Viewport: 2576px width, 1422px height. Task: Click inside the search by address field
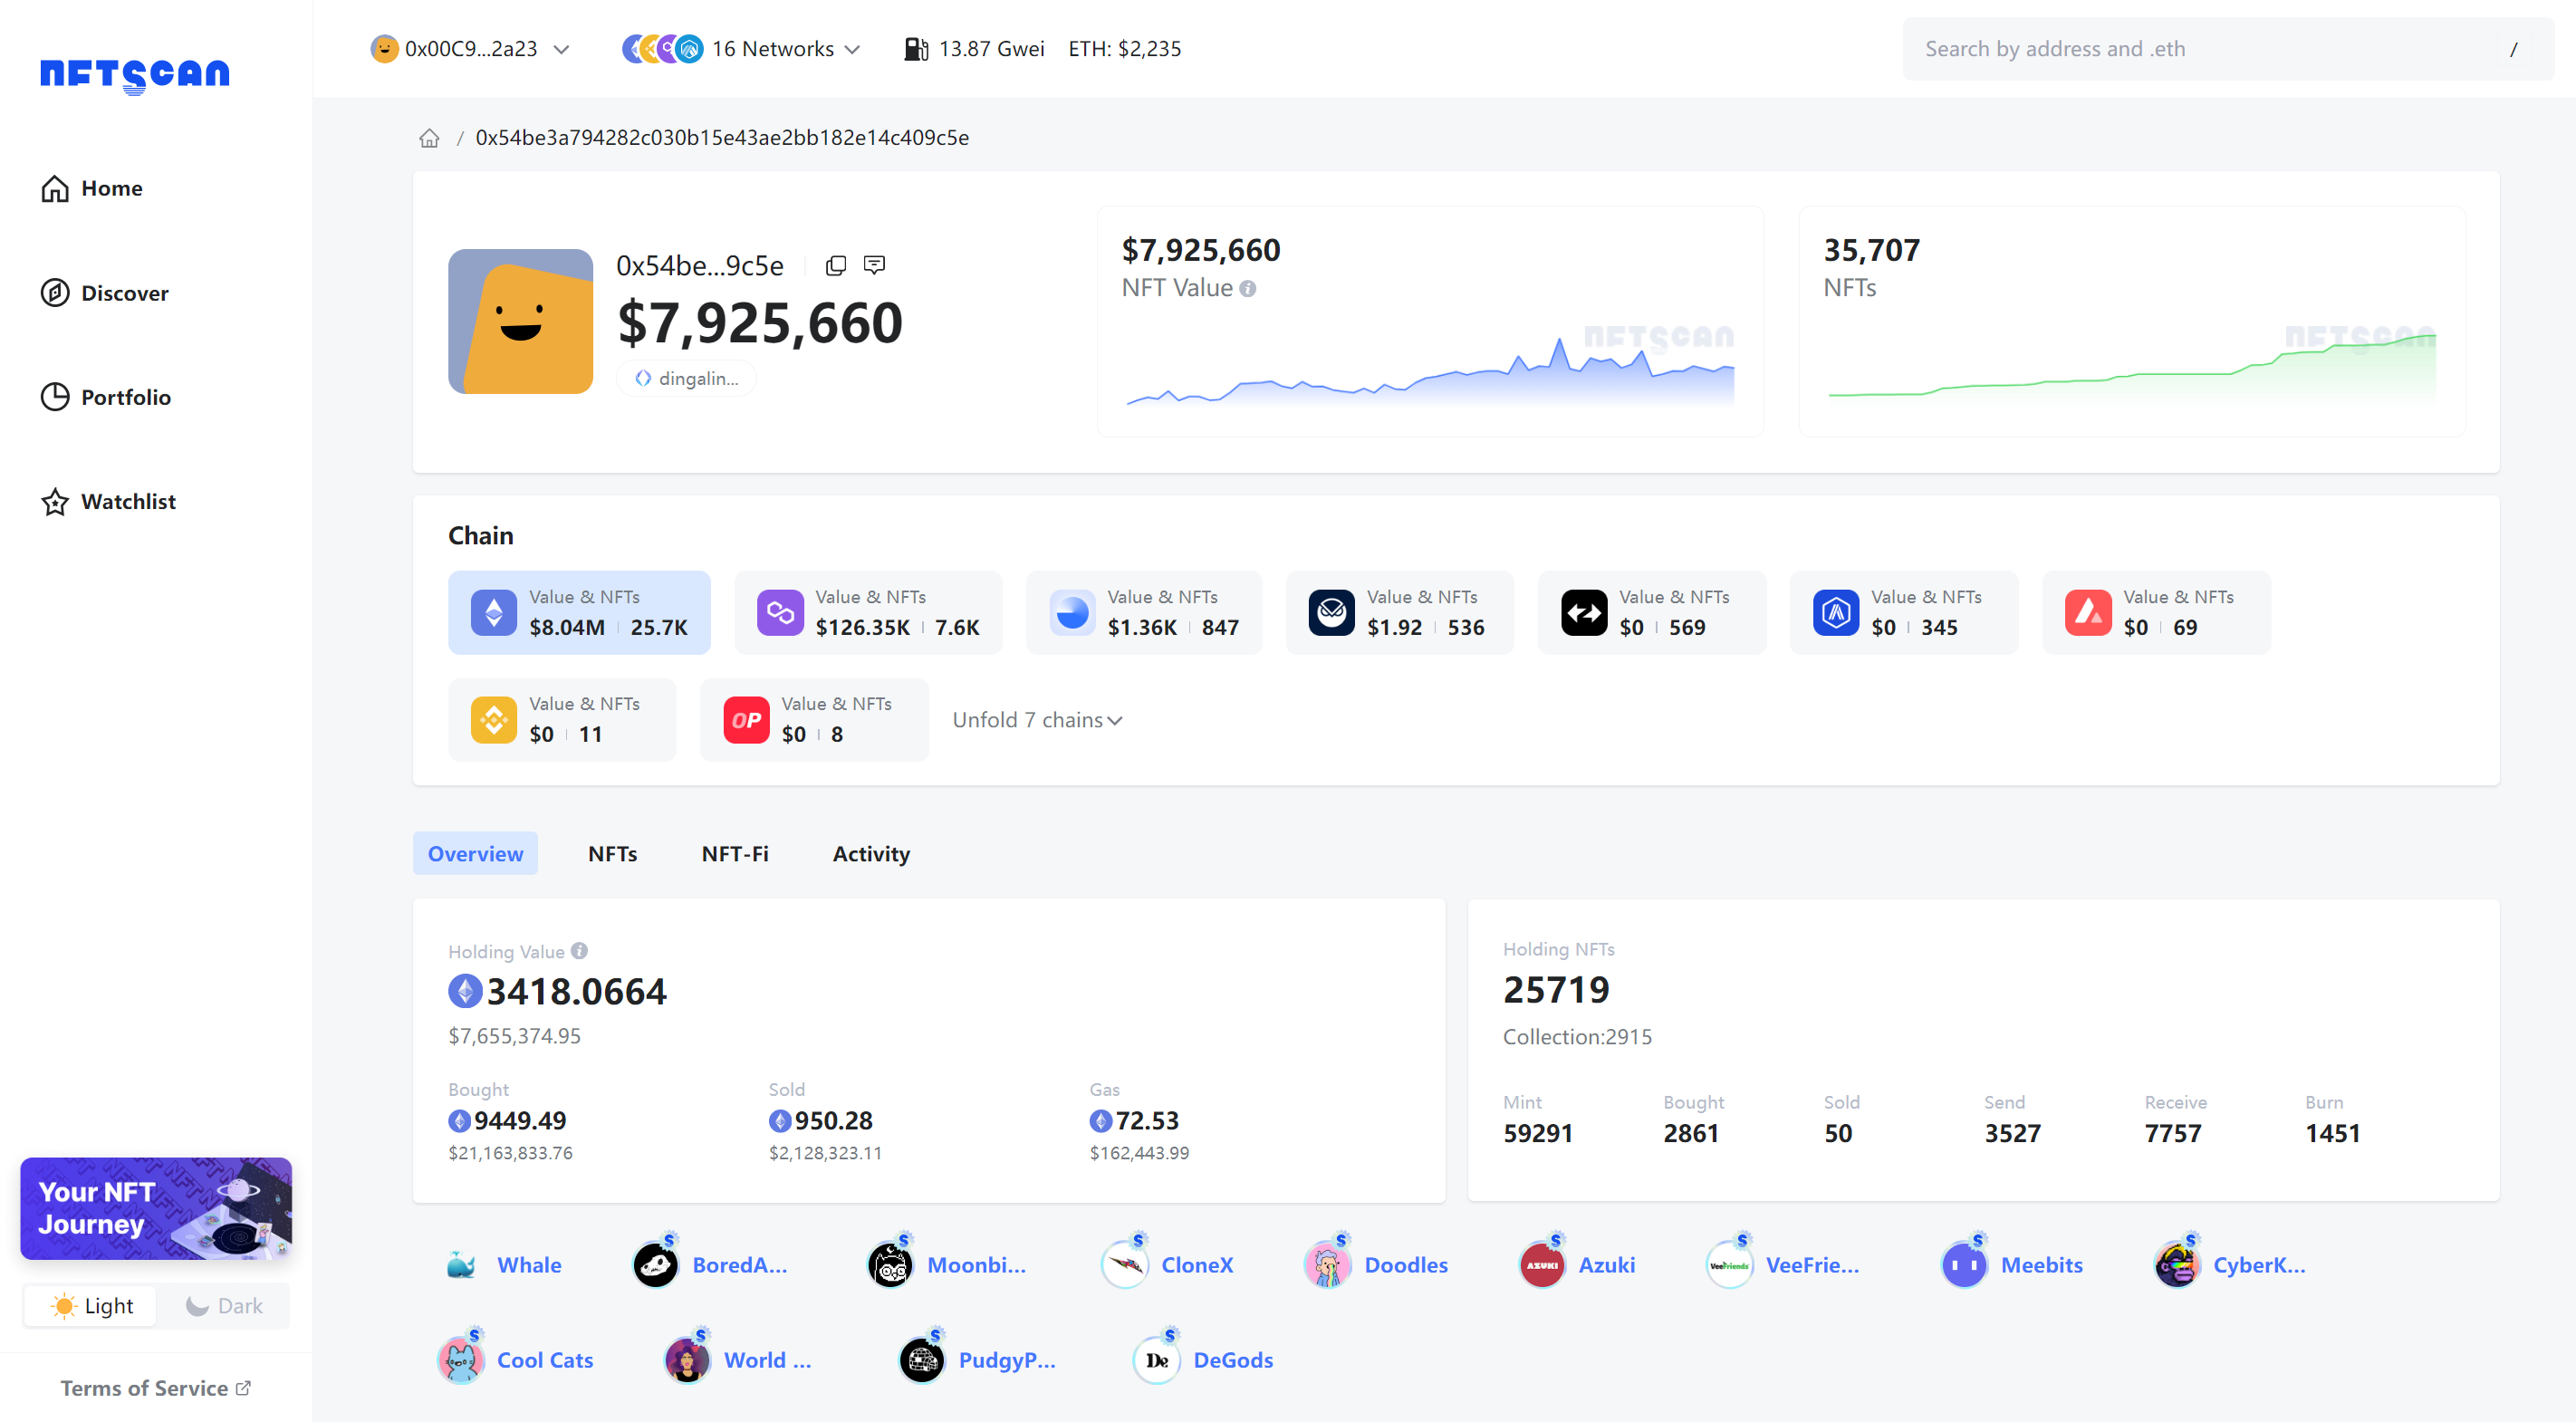pyautogui.click(x=2200, y=48)
